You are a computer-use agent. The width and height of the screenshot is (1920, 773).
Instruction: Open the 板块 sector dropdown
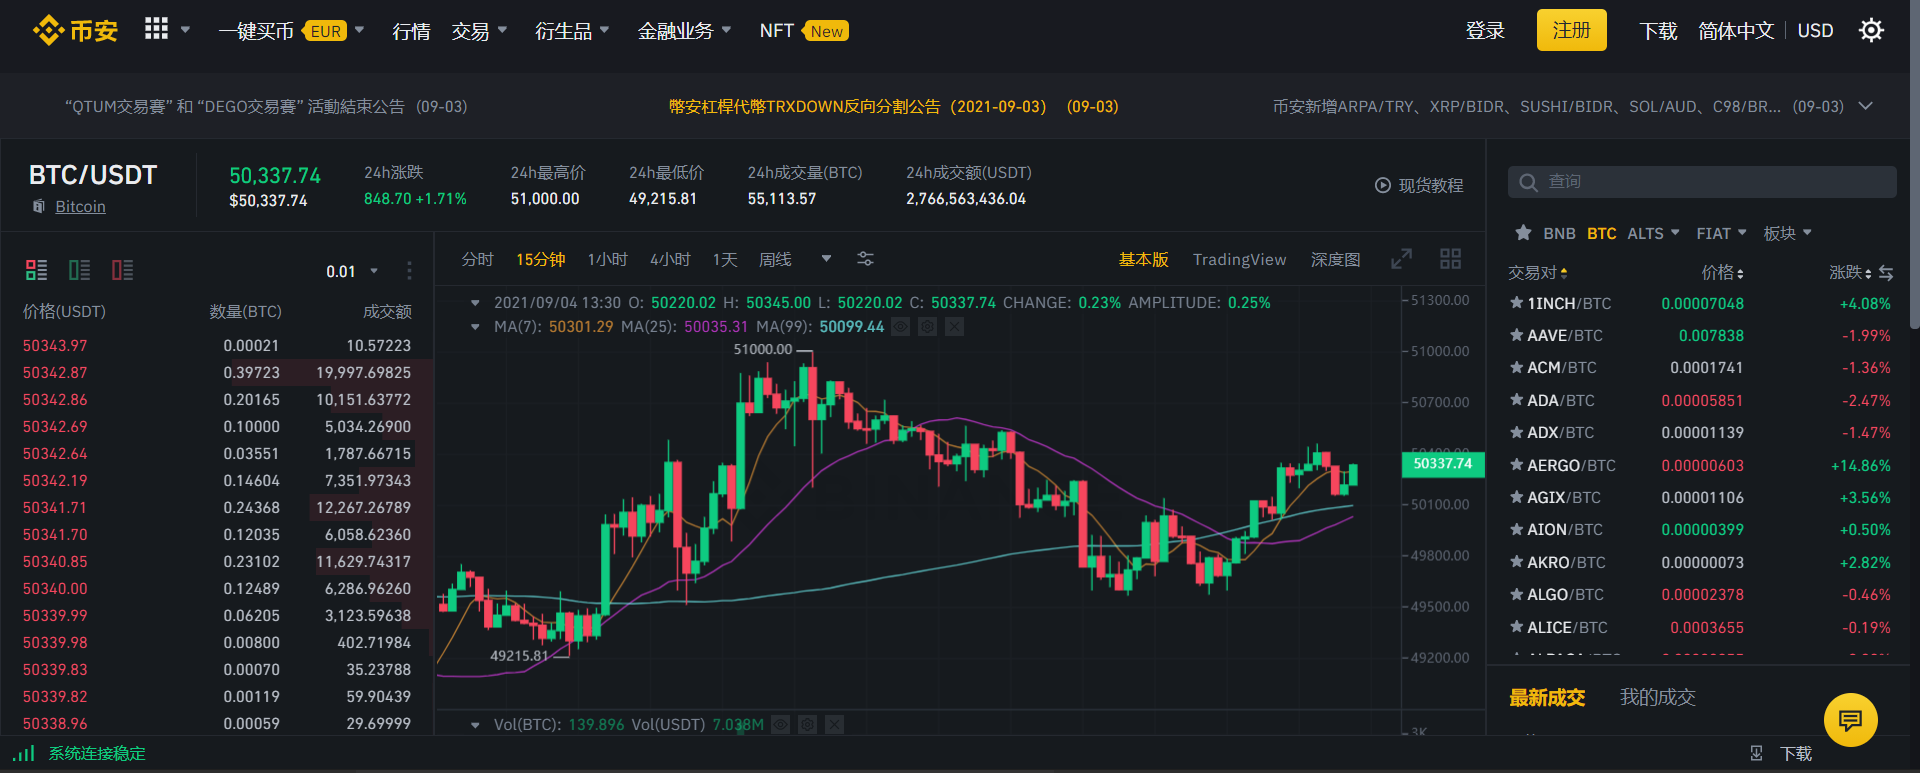(1787, 233)
